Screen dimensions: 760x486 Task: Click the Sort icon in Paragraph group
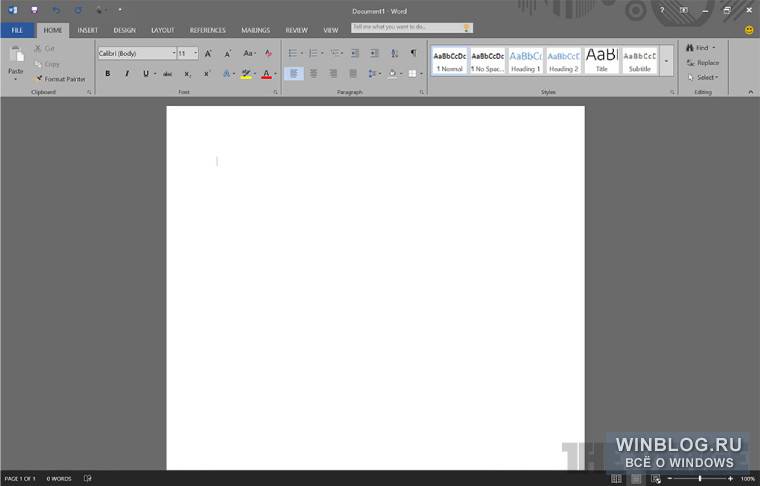(x=395, y=53)
